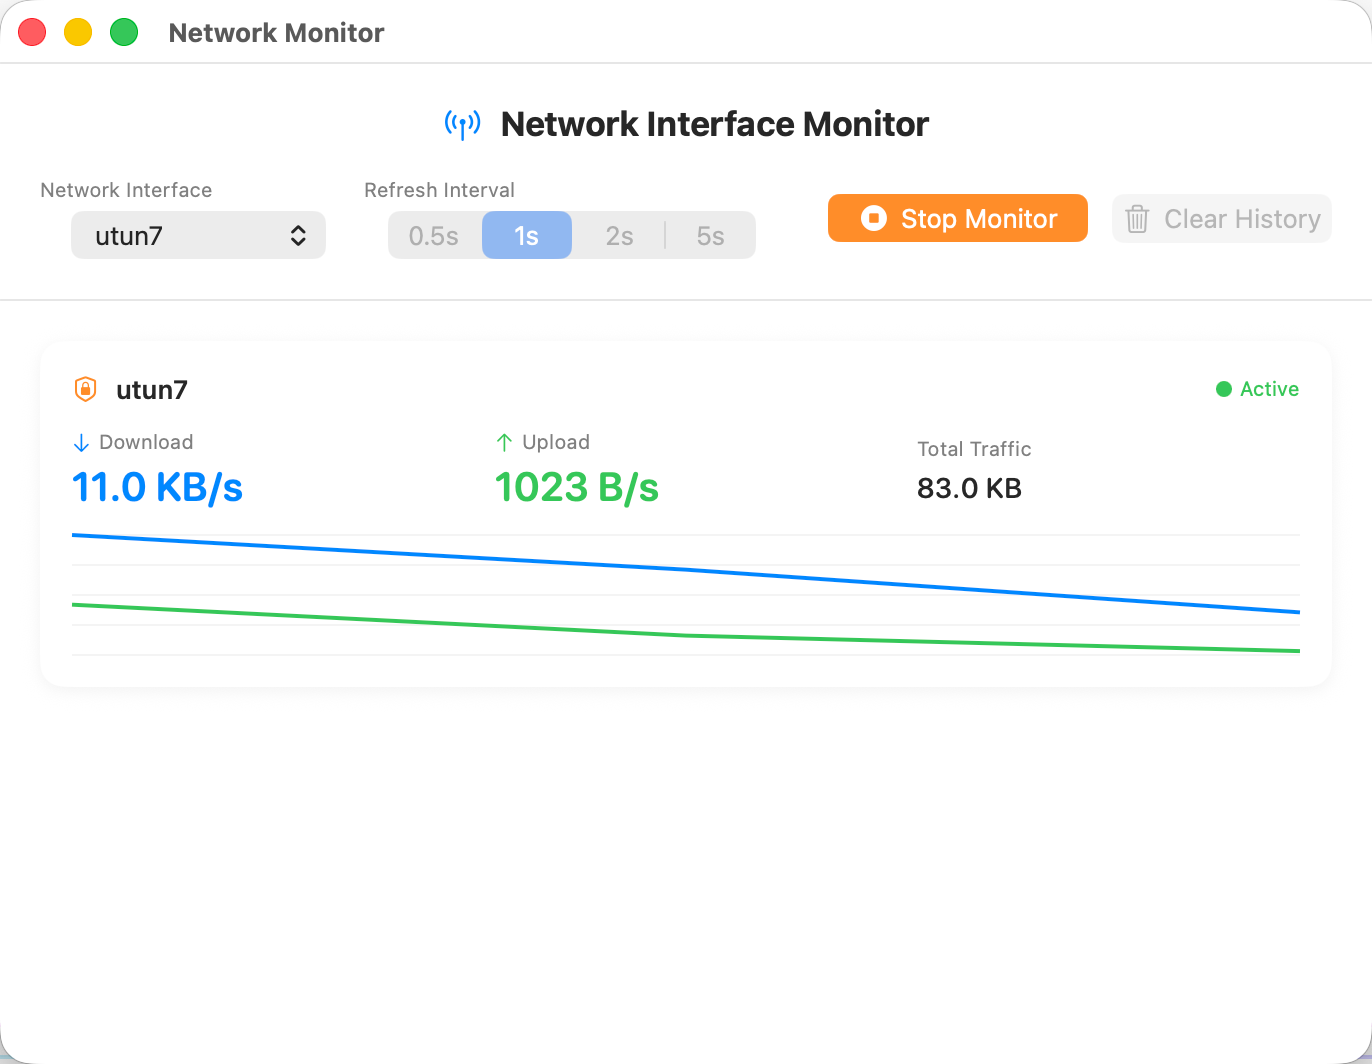Viewport: 1372px width, 1064px height.
Task: Click the blue download arrow icon
Action: tap(80, 441)
